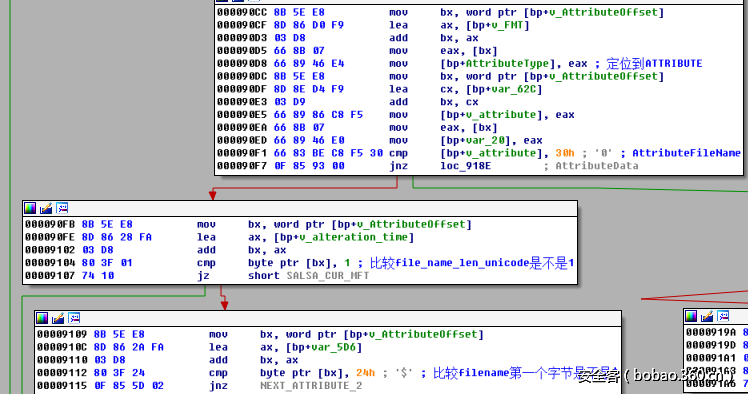Click opcode bytes 0F 85 93 00
Screen dimensions: 748x394
pyautogui.click(x=309, y=166)
